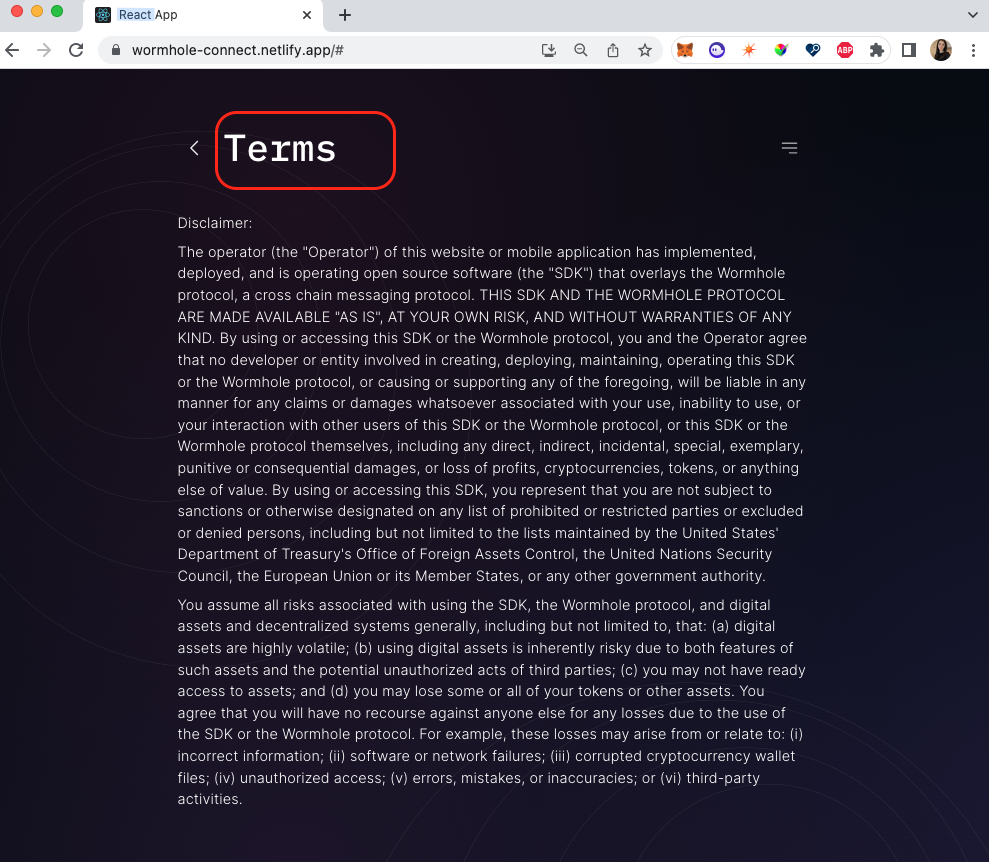989x862 pixels.
Task: Click the lock icon in address bar
Action: 116,50
